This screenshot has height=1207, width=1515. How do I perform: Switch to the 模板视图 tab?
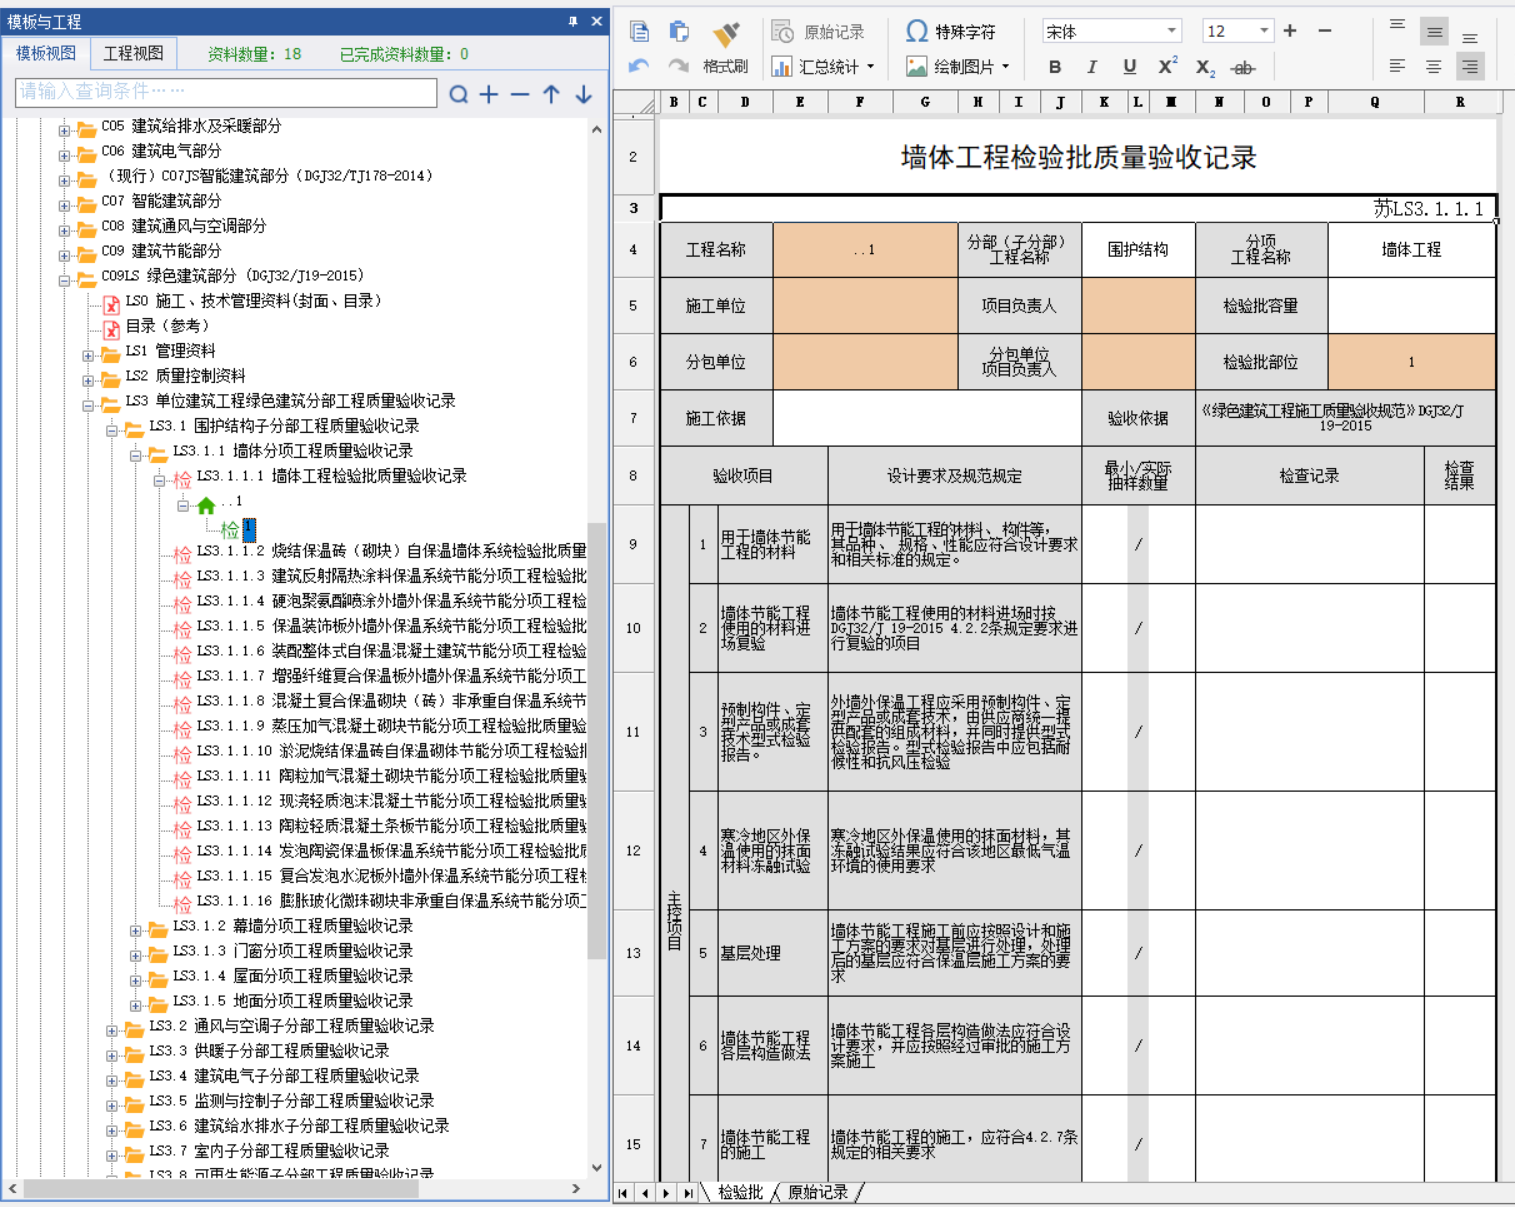[46, 53]
